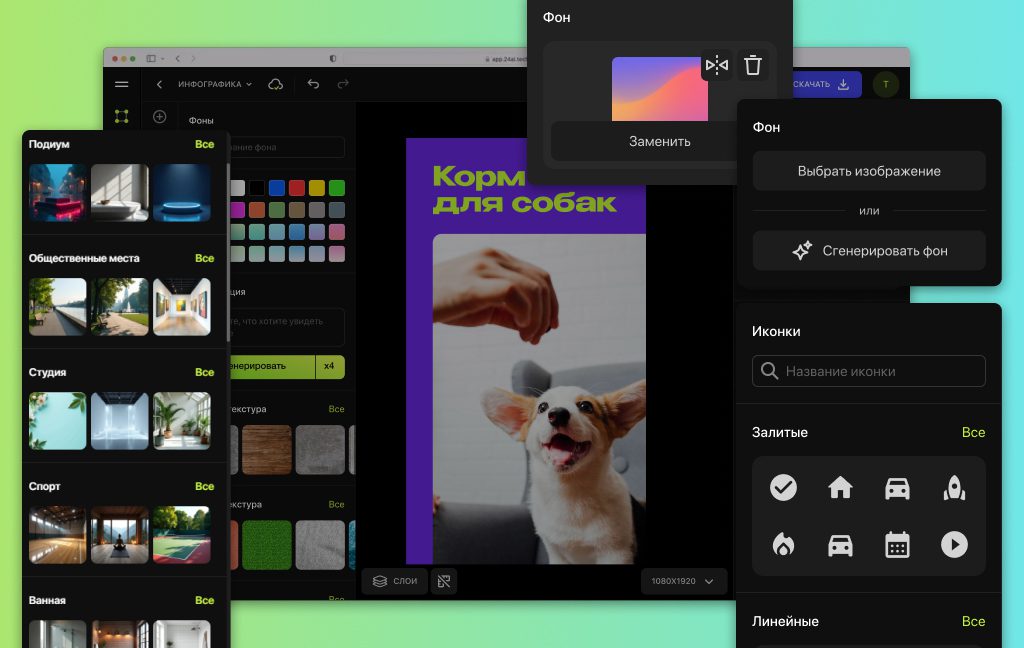Pick the red color swatch
This screenshot has width=1024, height=648.
pyautogui.click(x=297, y=188)
